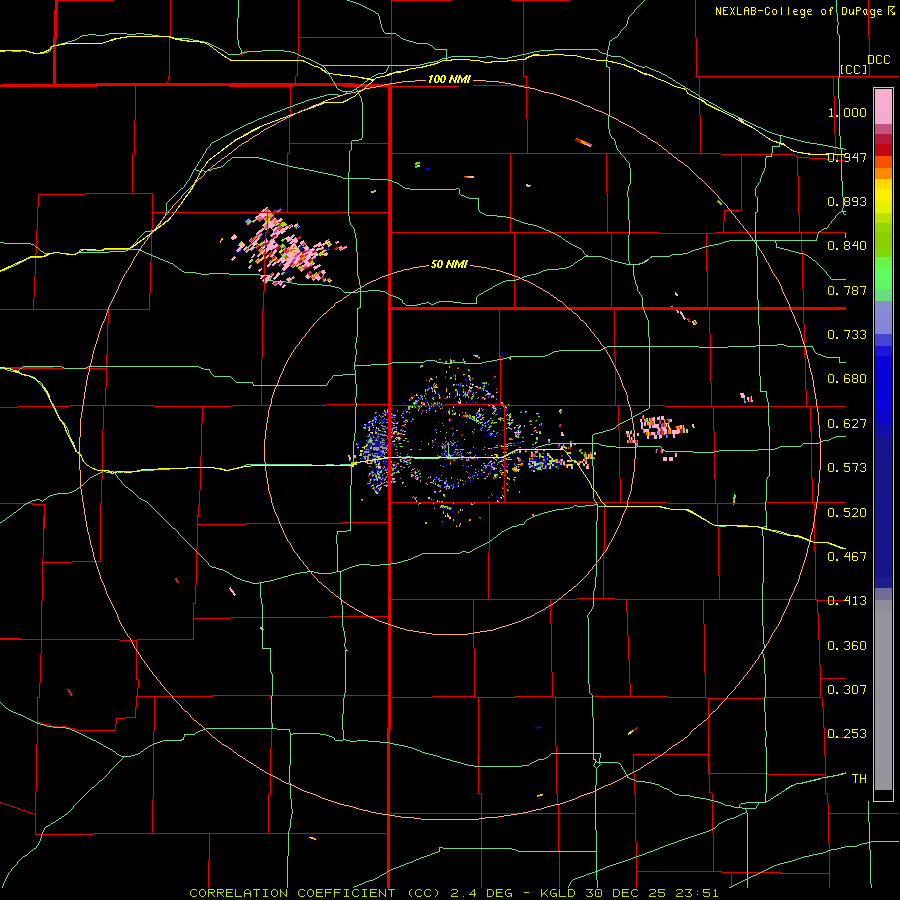The width and height of the screenshot is (900, 900).
Task: Click the 100 NMI range ring label
Action: pos(449,79)
